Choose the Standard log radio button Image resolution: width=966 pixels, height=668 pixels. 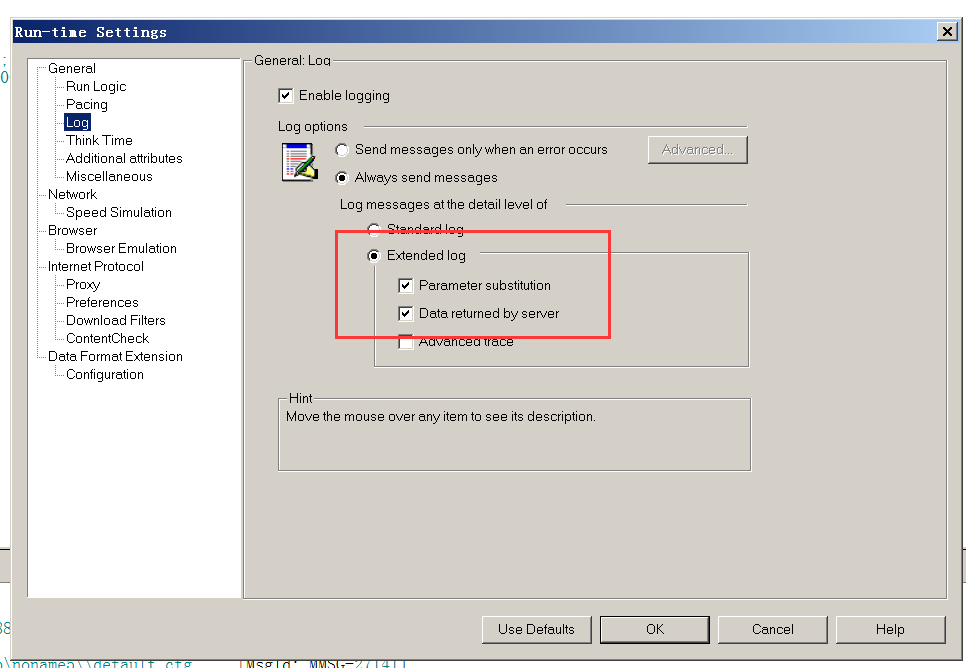(374, 230)
